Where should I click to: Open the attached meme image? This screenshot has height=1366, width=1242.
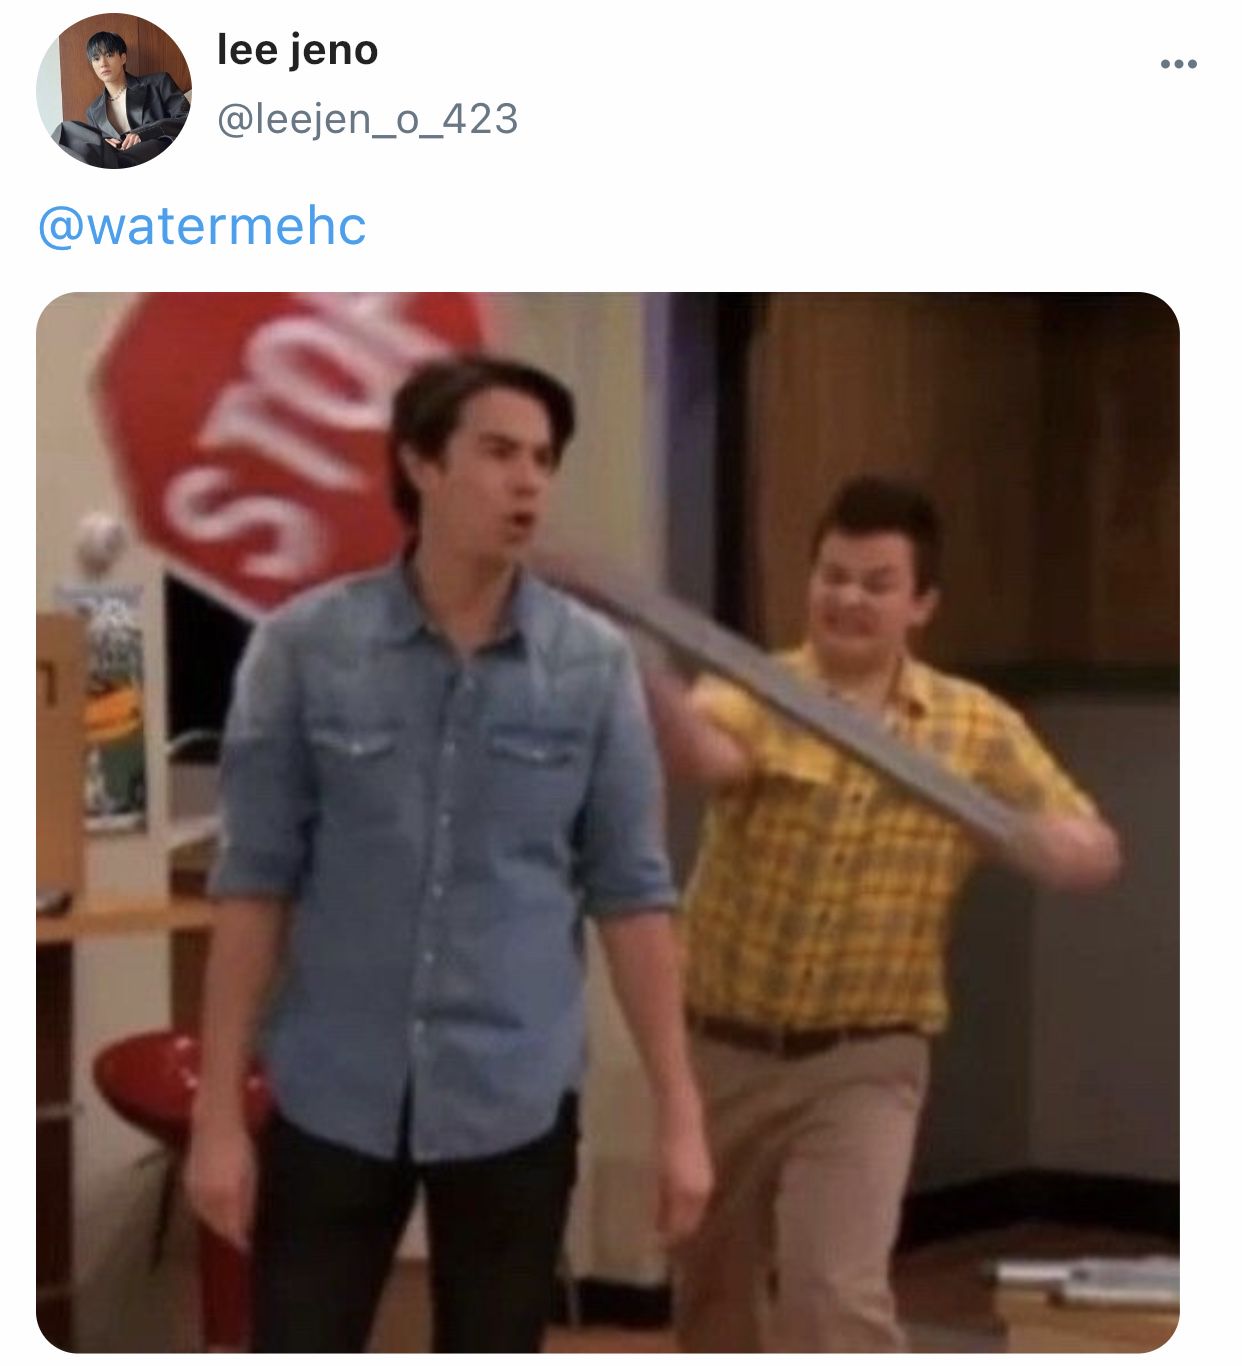coord(608,822)
